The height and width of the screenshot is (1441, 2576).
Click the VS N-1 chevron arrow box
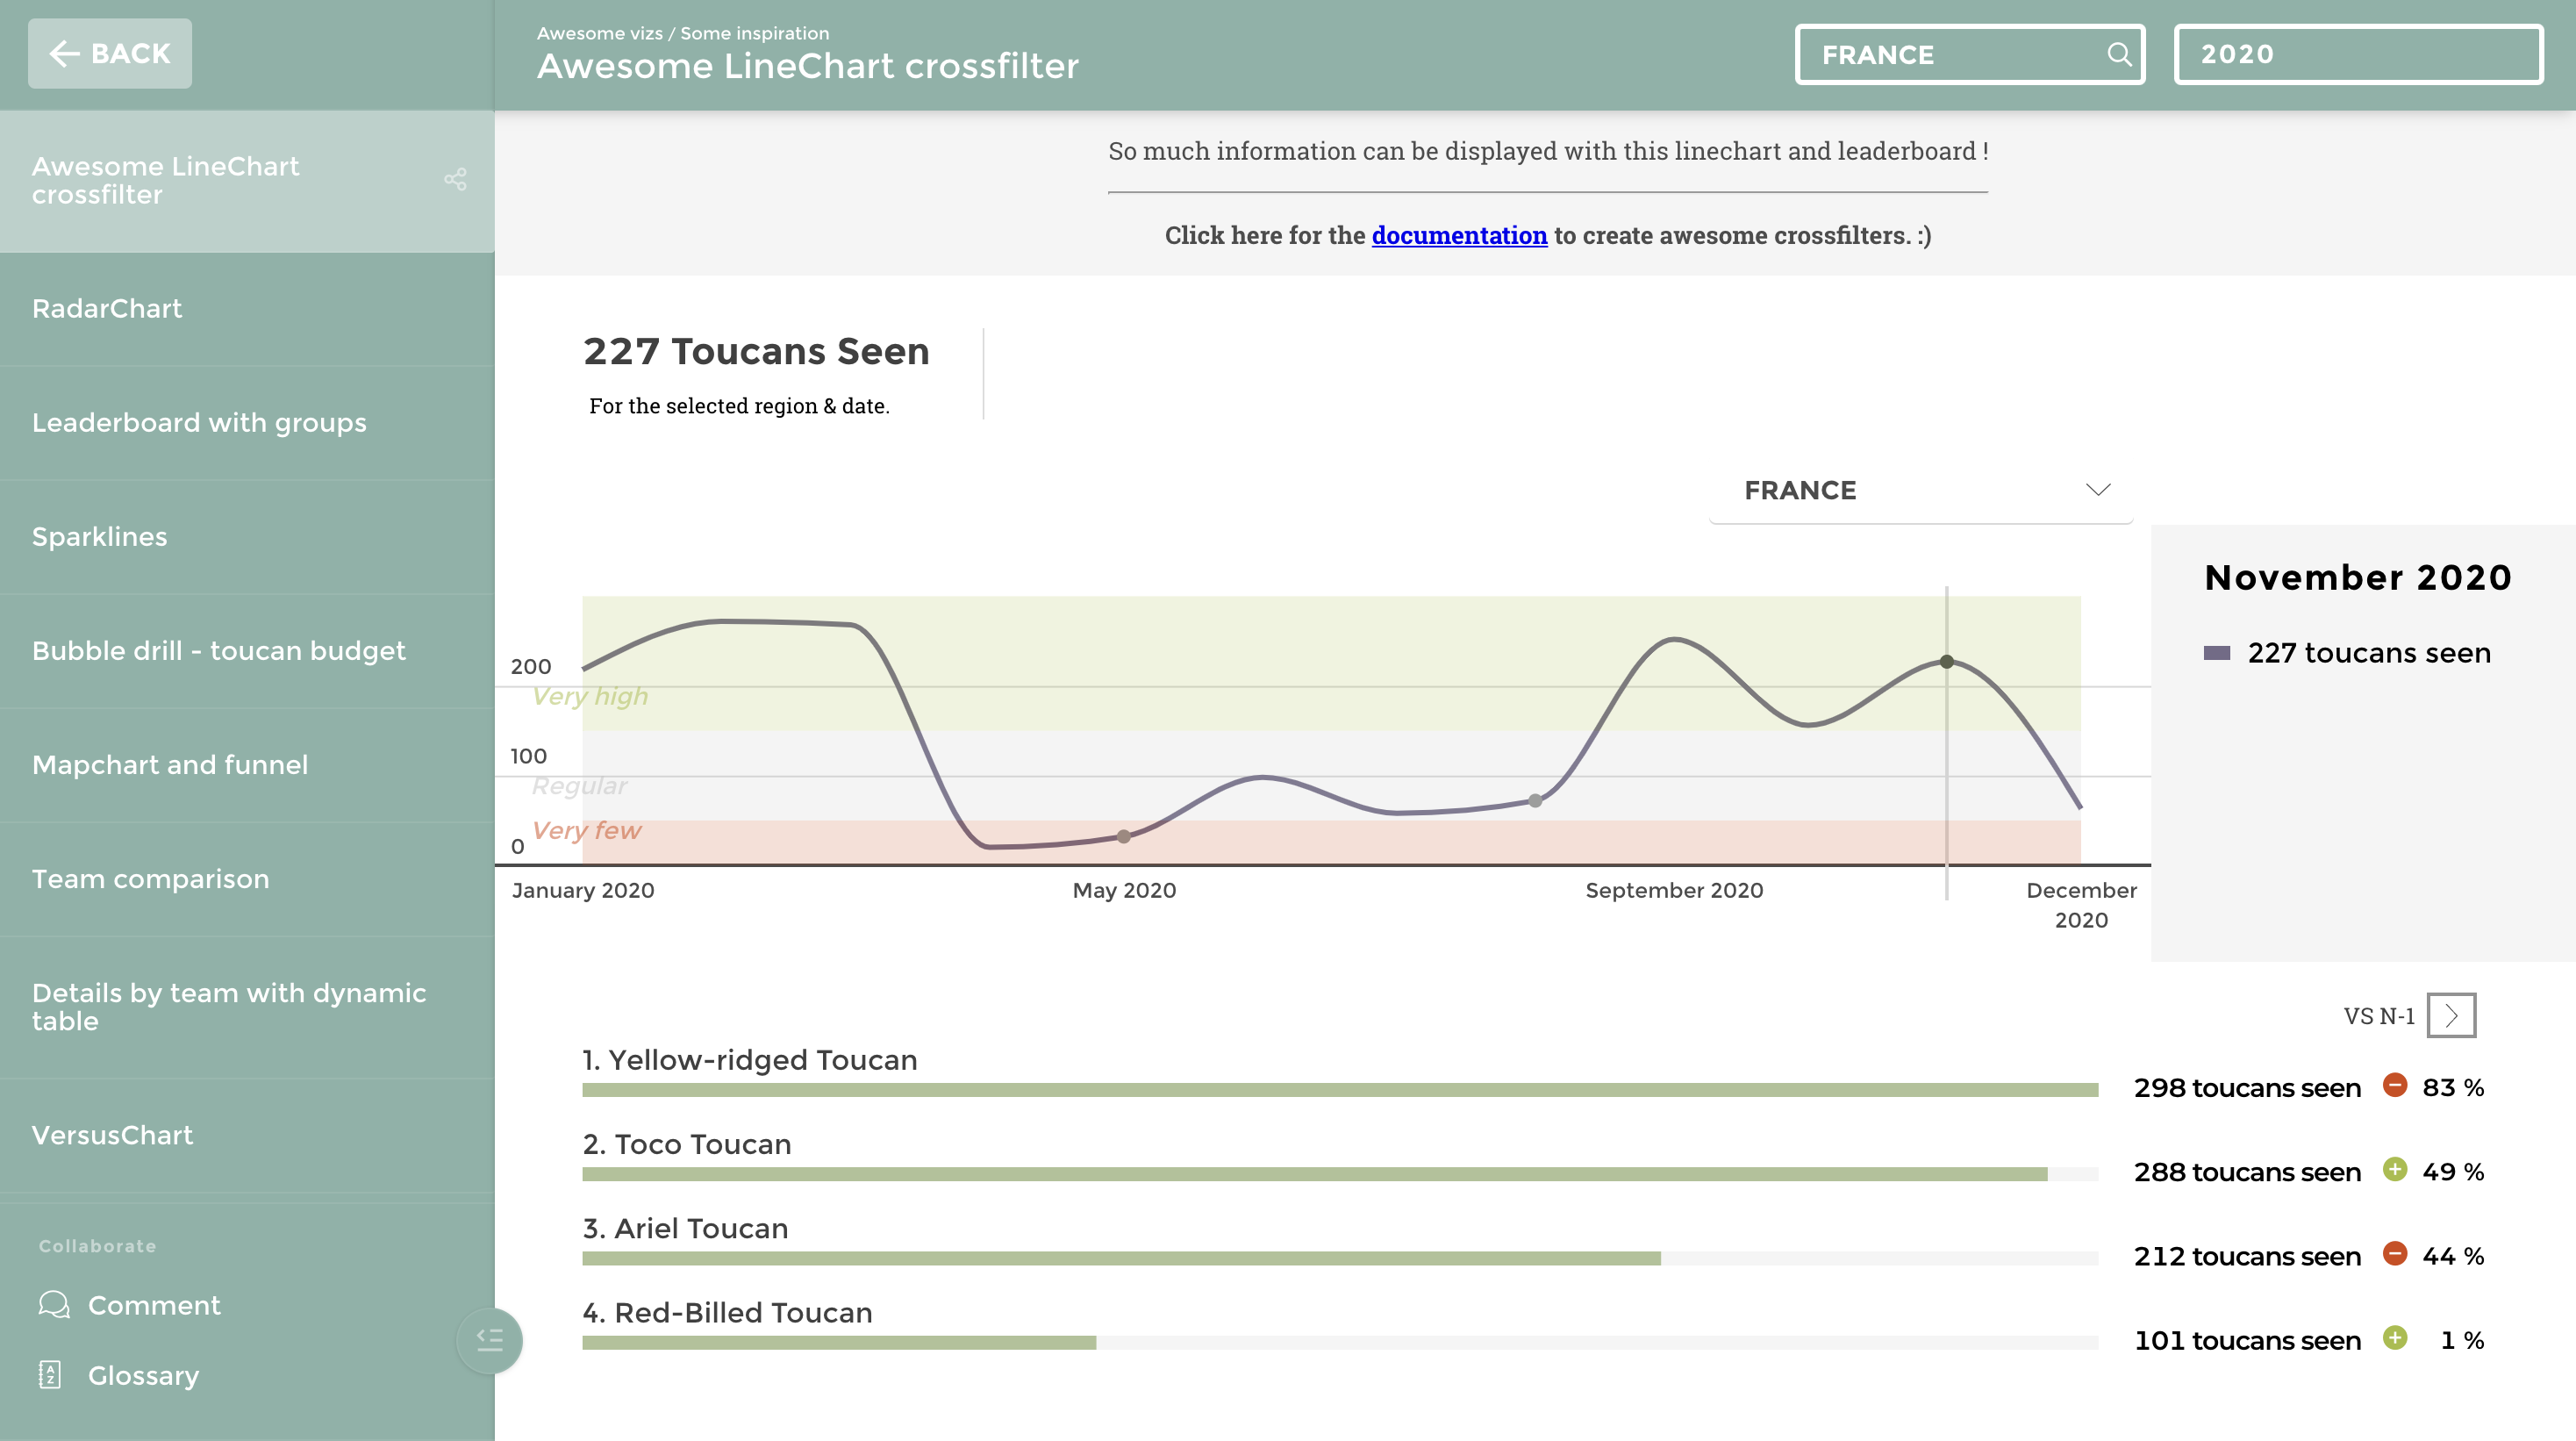tap(2451, 1016)
